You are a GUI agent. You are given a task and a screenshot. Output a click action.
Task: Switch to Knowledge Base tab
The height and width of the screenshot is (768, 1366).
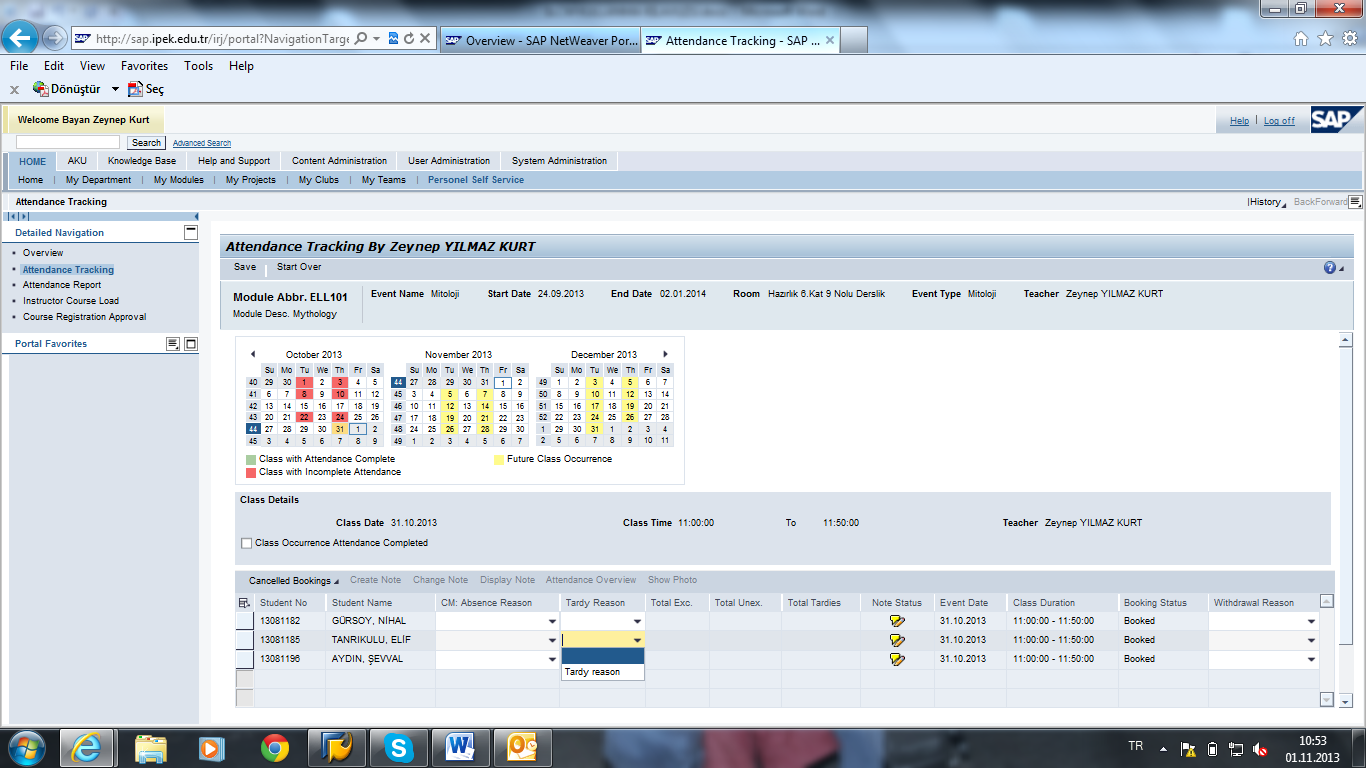[x=142, y=161]
